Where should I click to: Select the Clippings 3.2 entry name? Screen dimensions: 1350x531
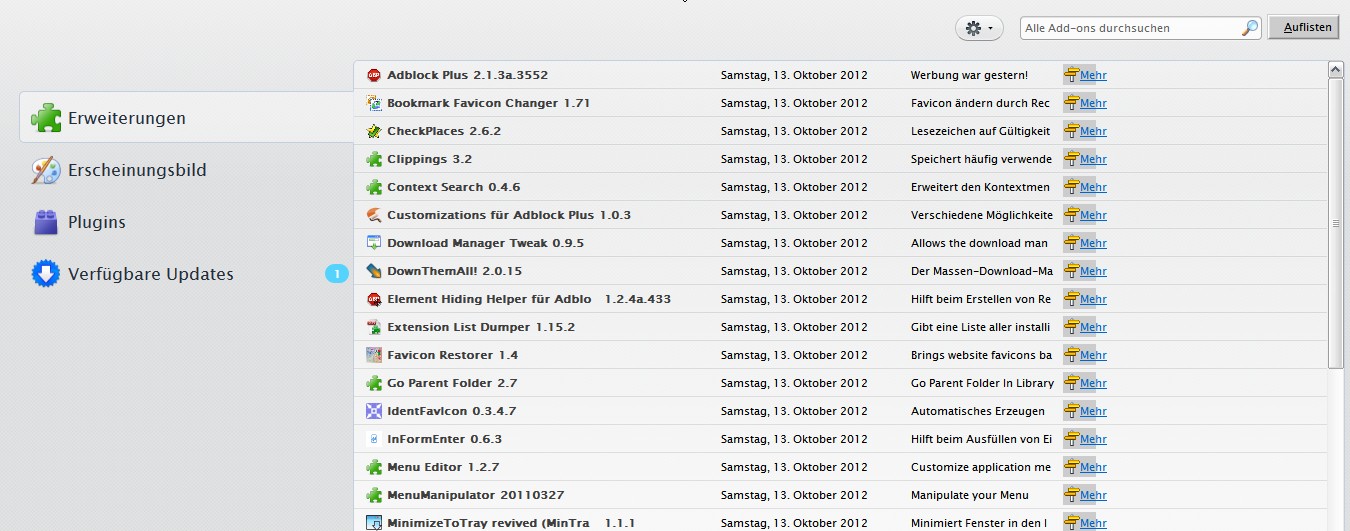click(x=430, y=159)
